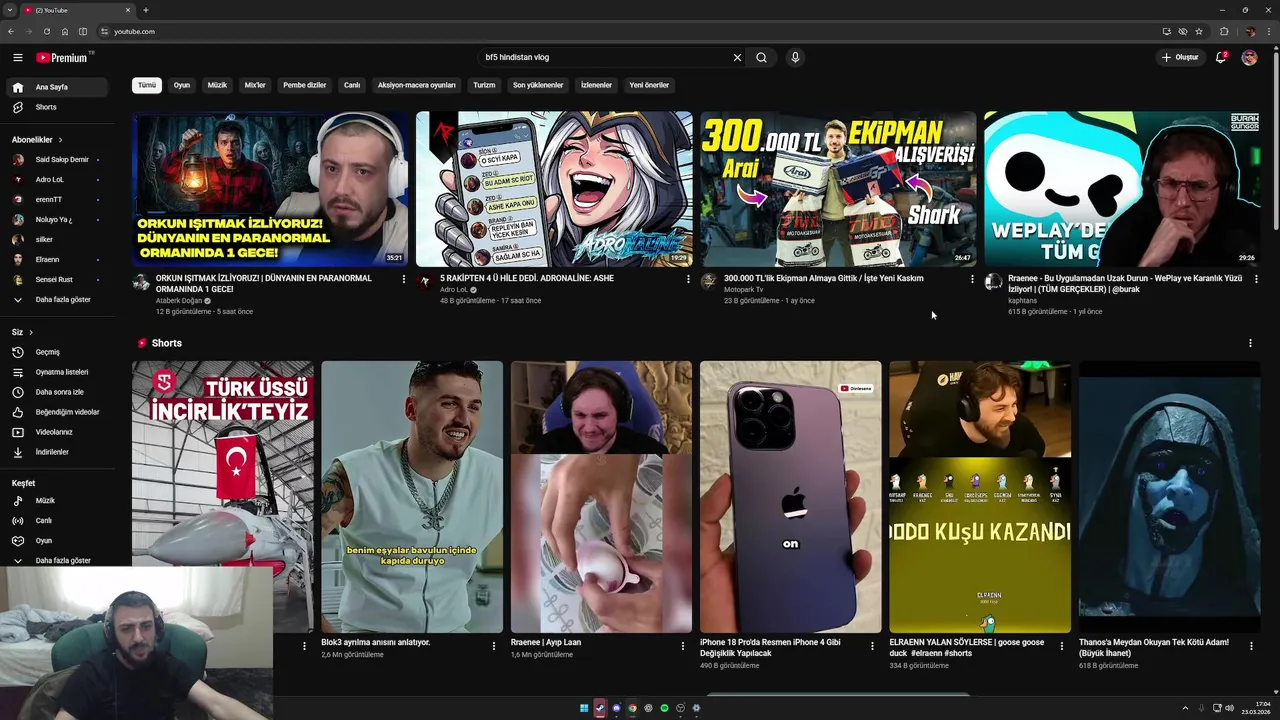Open Geçmiş history in sidebar
1280x720 pixels.
pos(58,352)
